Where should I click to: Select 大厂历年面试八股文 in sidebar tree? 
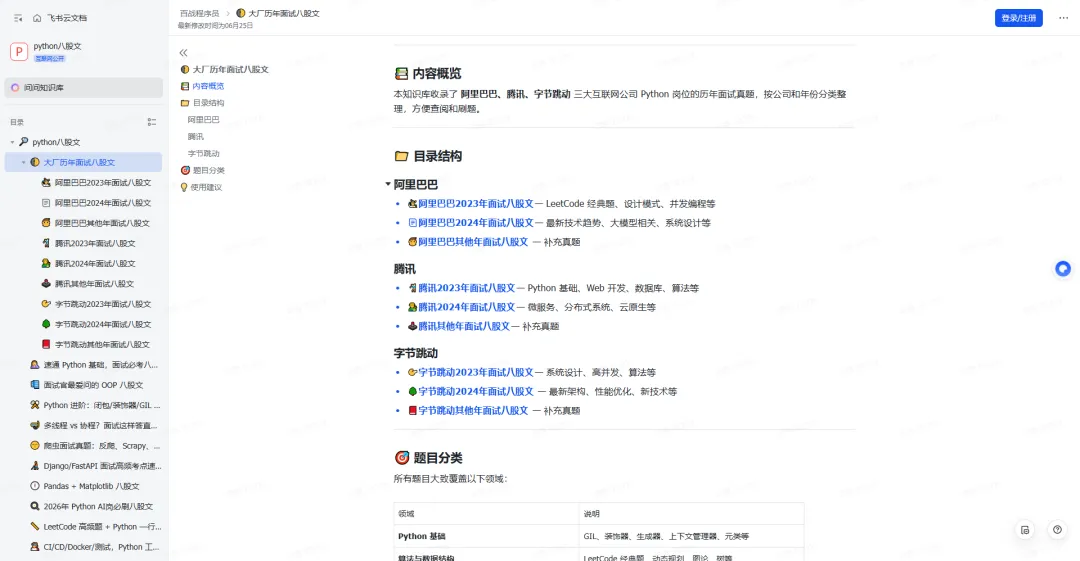(x=83, y=163)
